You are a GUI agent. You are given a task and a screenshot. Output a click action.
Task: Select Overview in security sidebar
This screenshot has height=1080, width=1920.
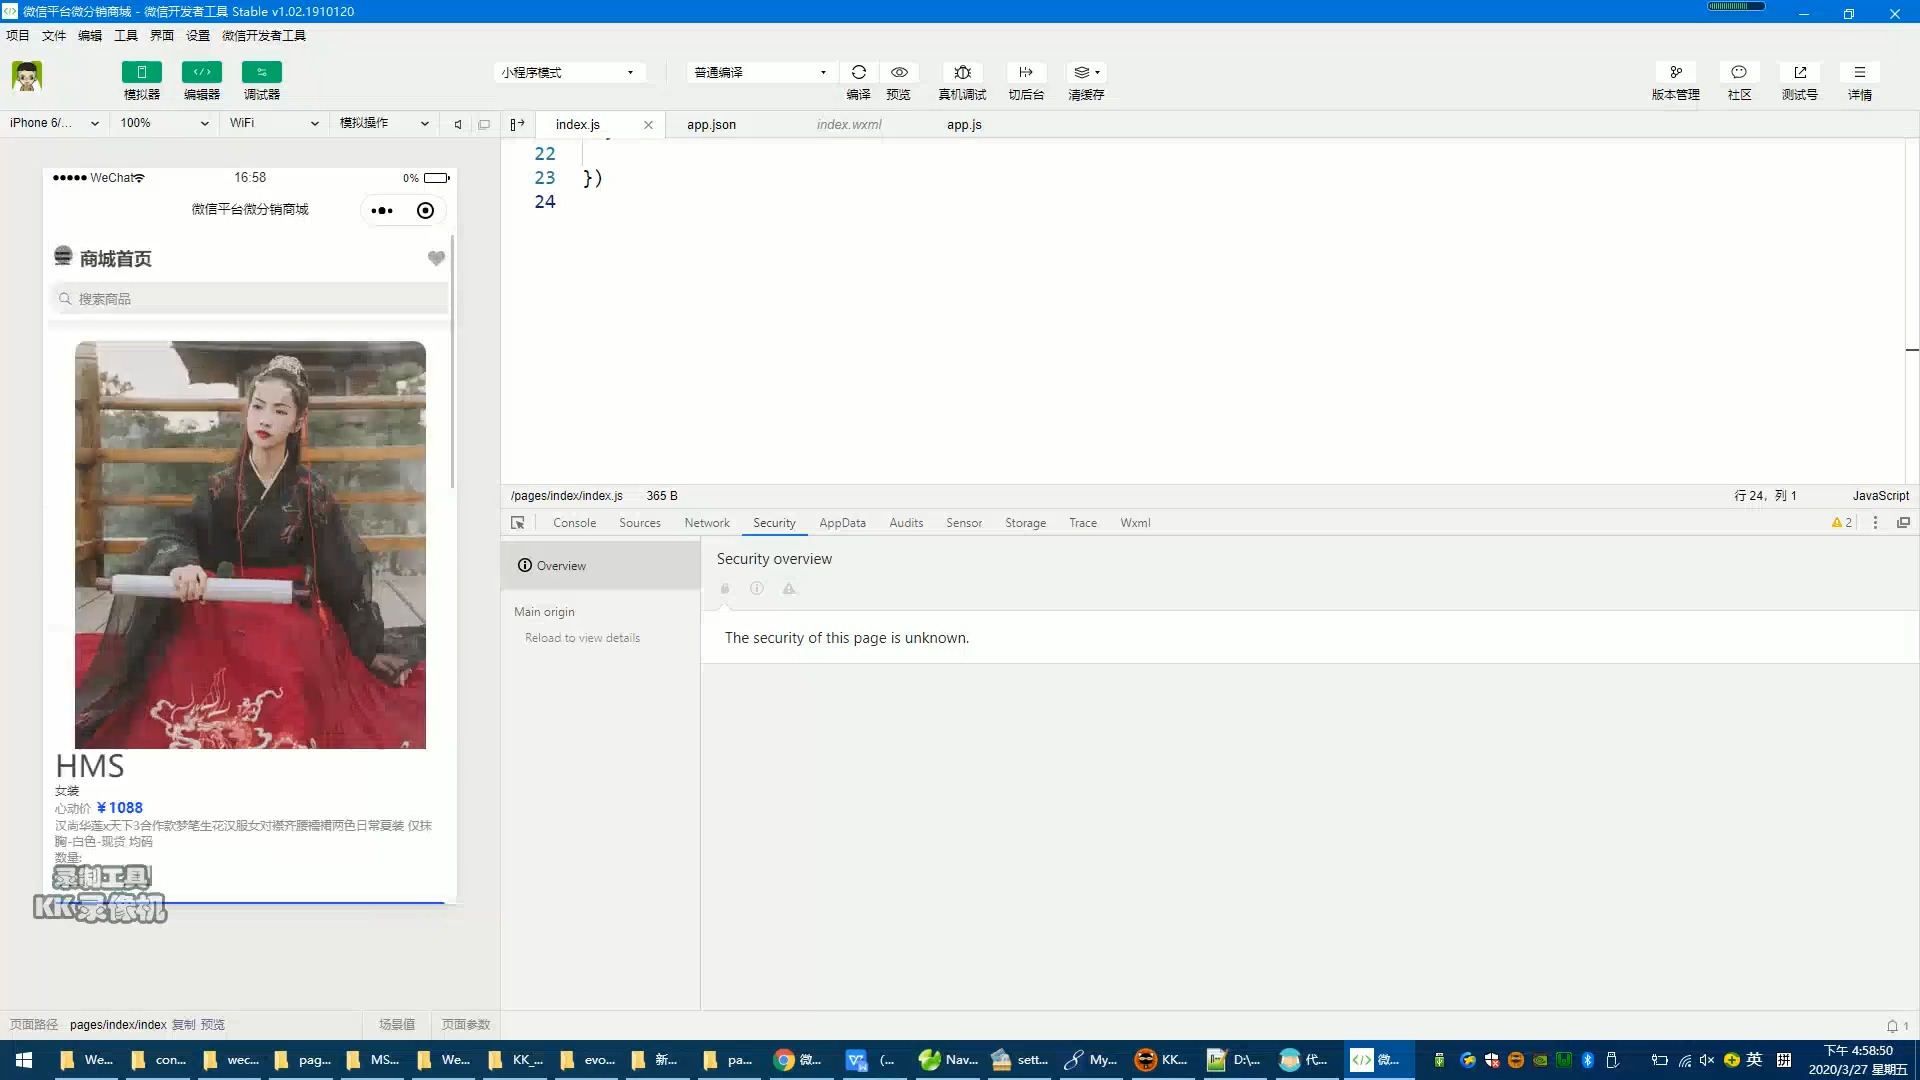600,565
